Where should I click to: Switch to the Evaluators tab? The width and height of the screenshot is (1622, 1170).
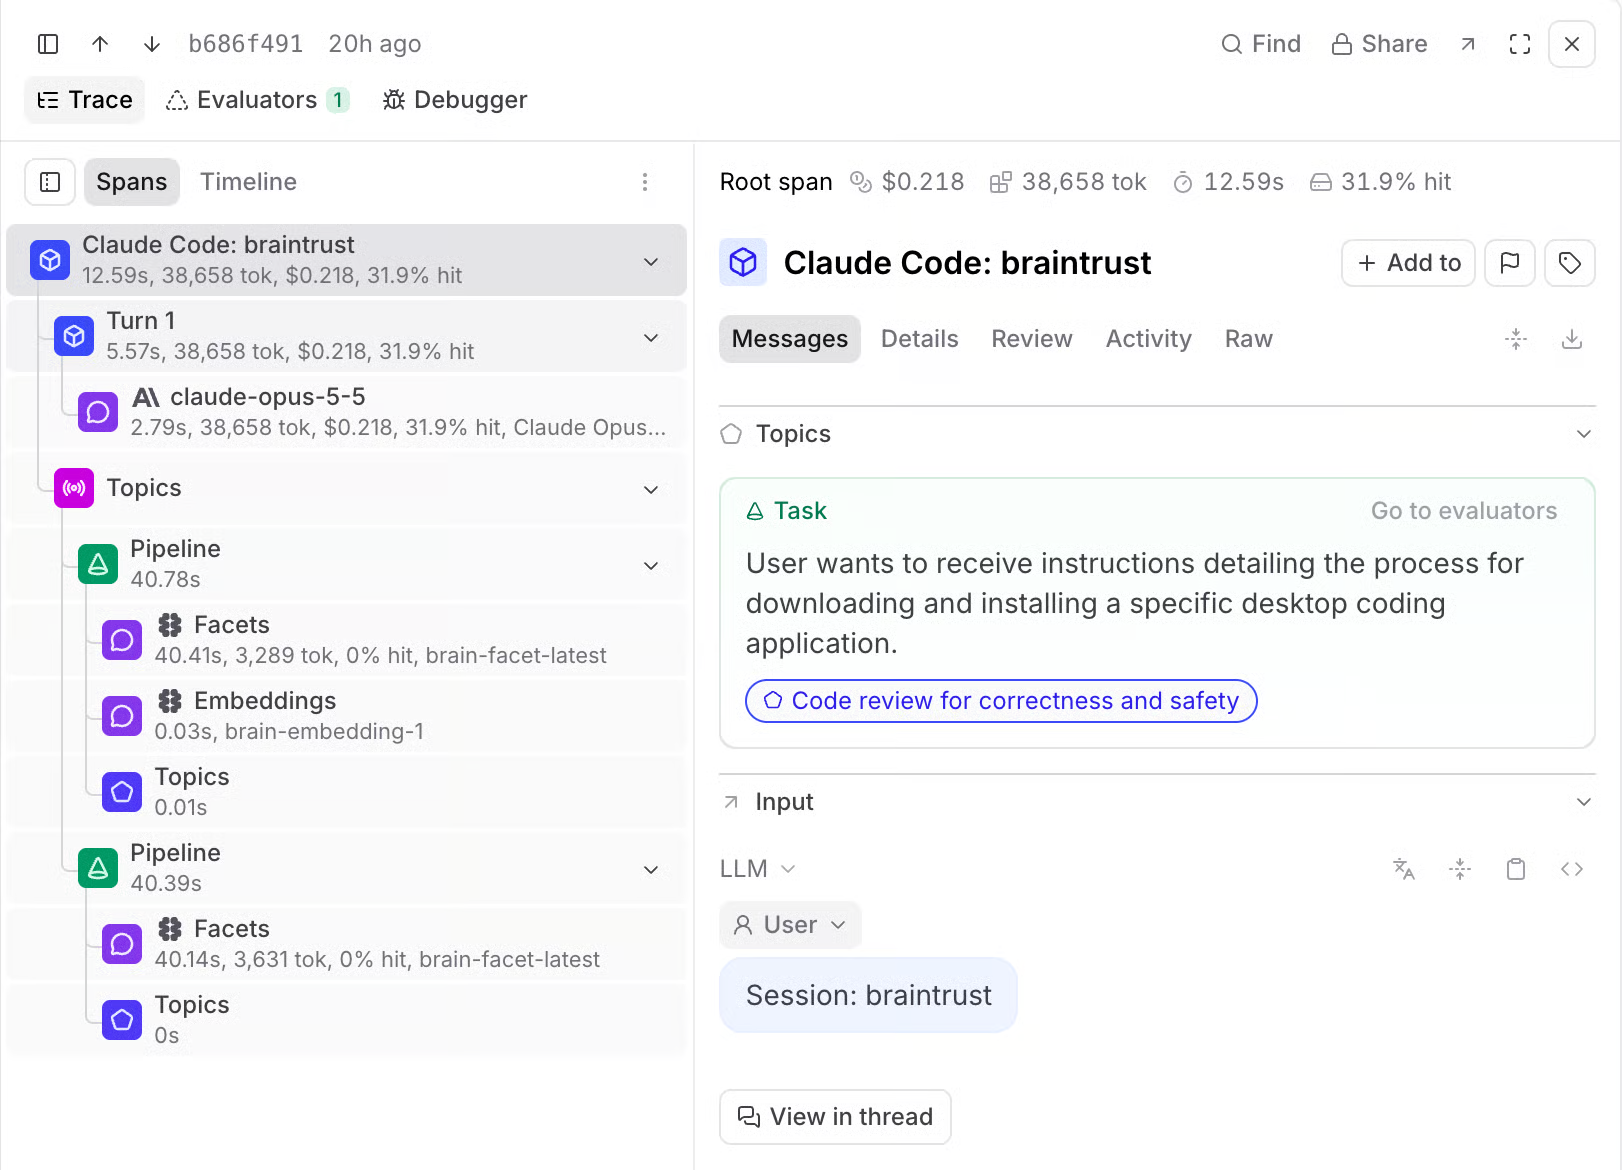tap(258, 100)
